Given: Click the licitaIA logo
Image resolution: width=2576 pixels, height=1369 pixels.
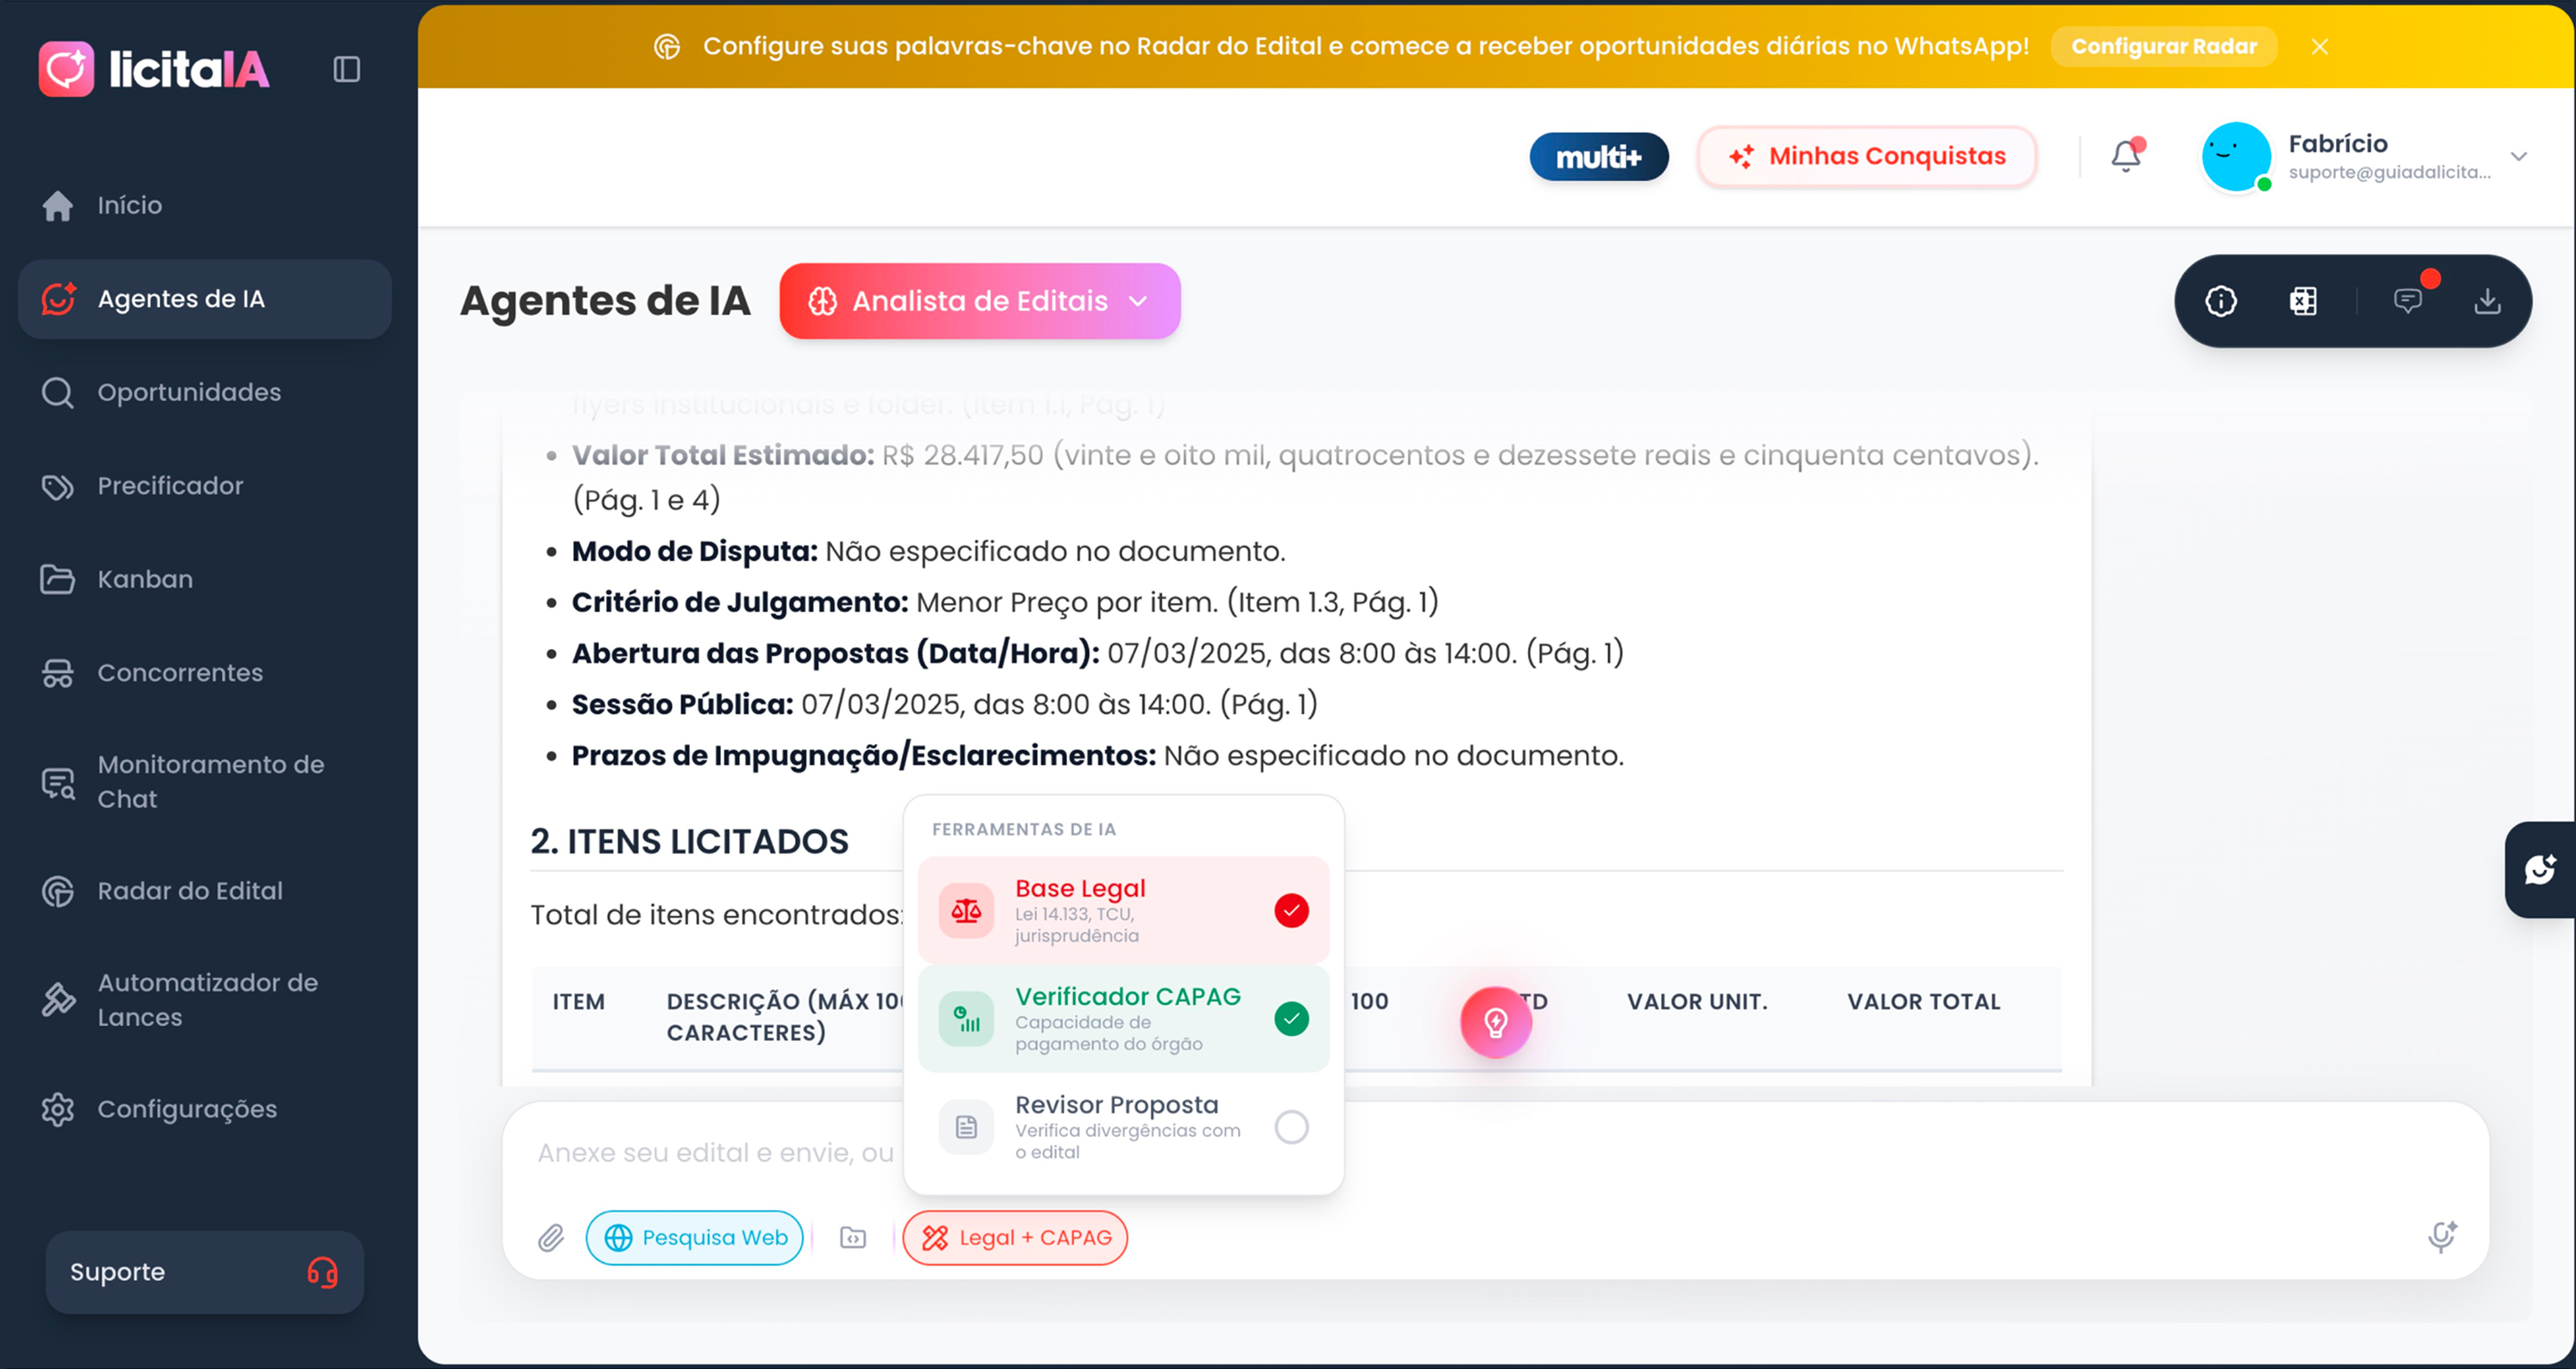Looking at the screenshot, I should (154, 69).
